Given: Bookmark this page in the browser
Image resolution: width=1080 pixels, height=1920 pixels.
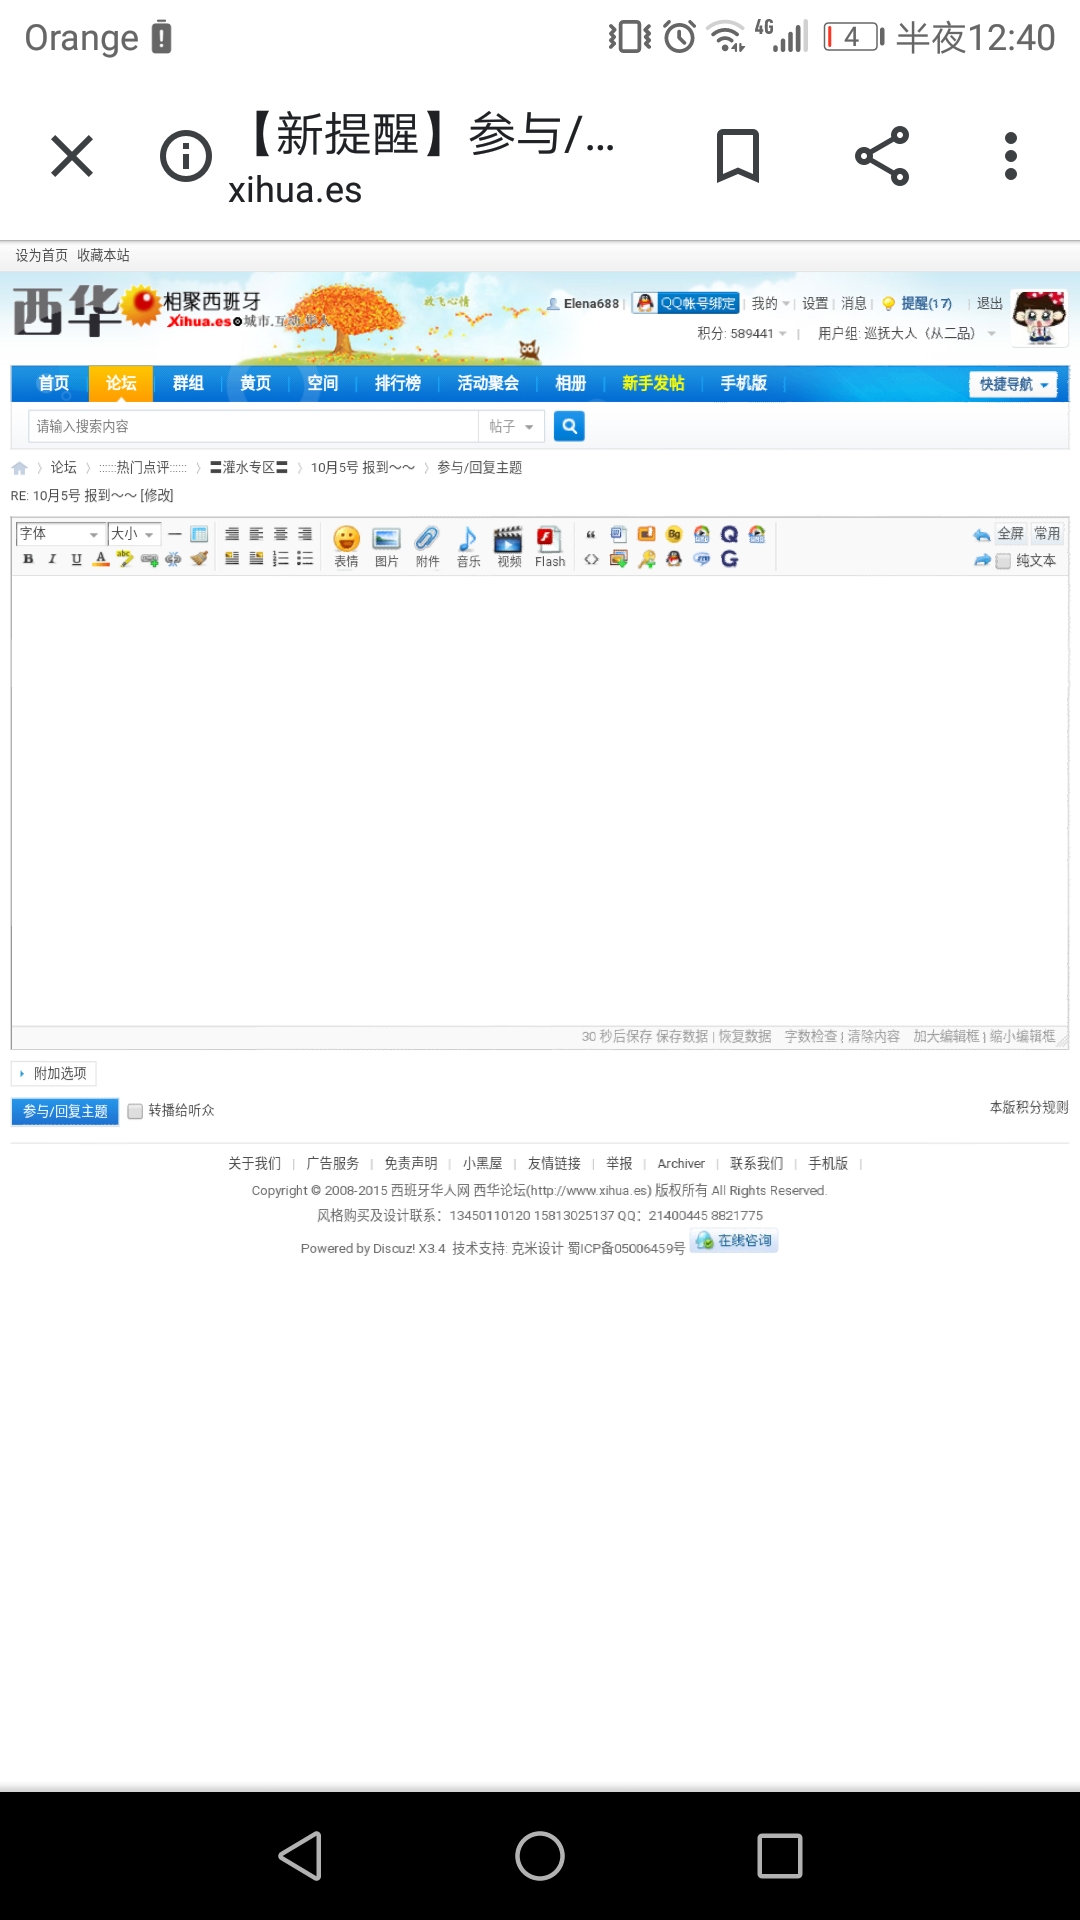Looking at the screenshot, I should 738,157.
